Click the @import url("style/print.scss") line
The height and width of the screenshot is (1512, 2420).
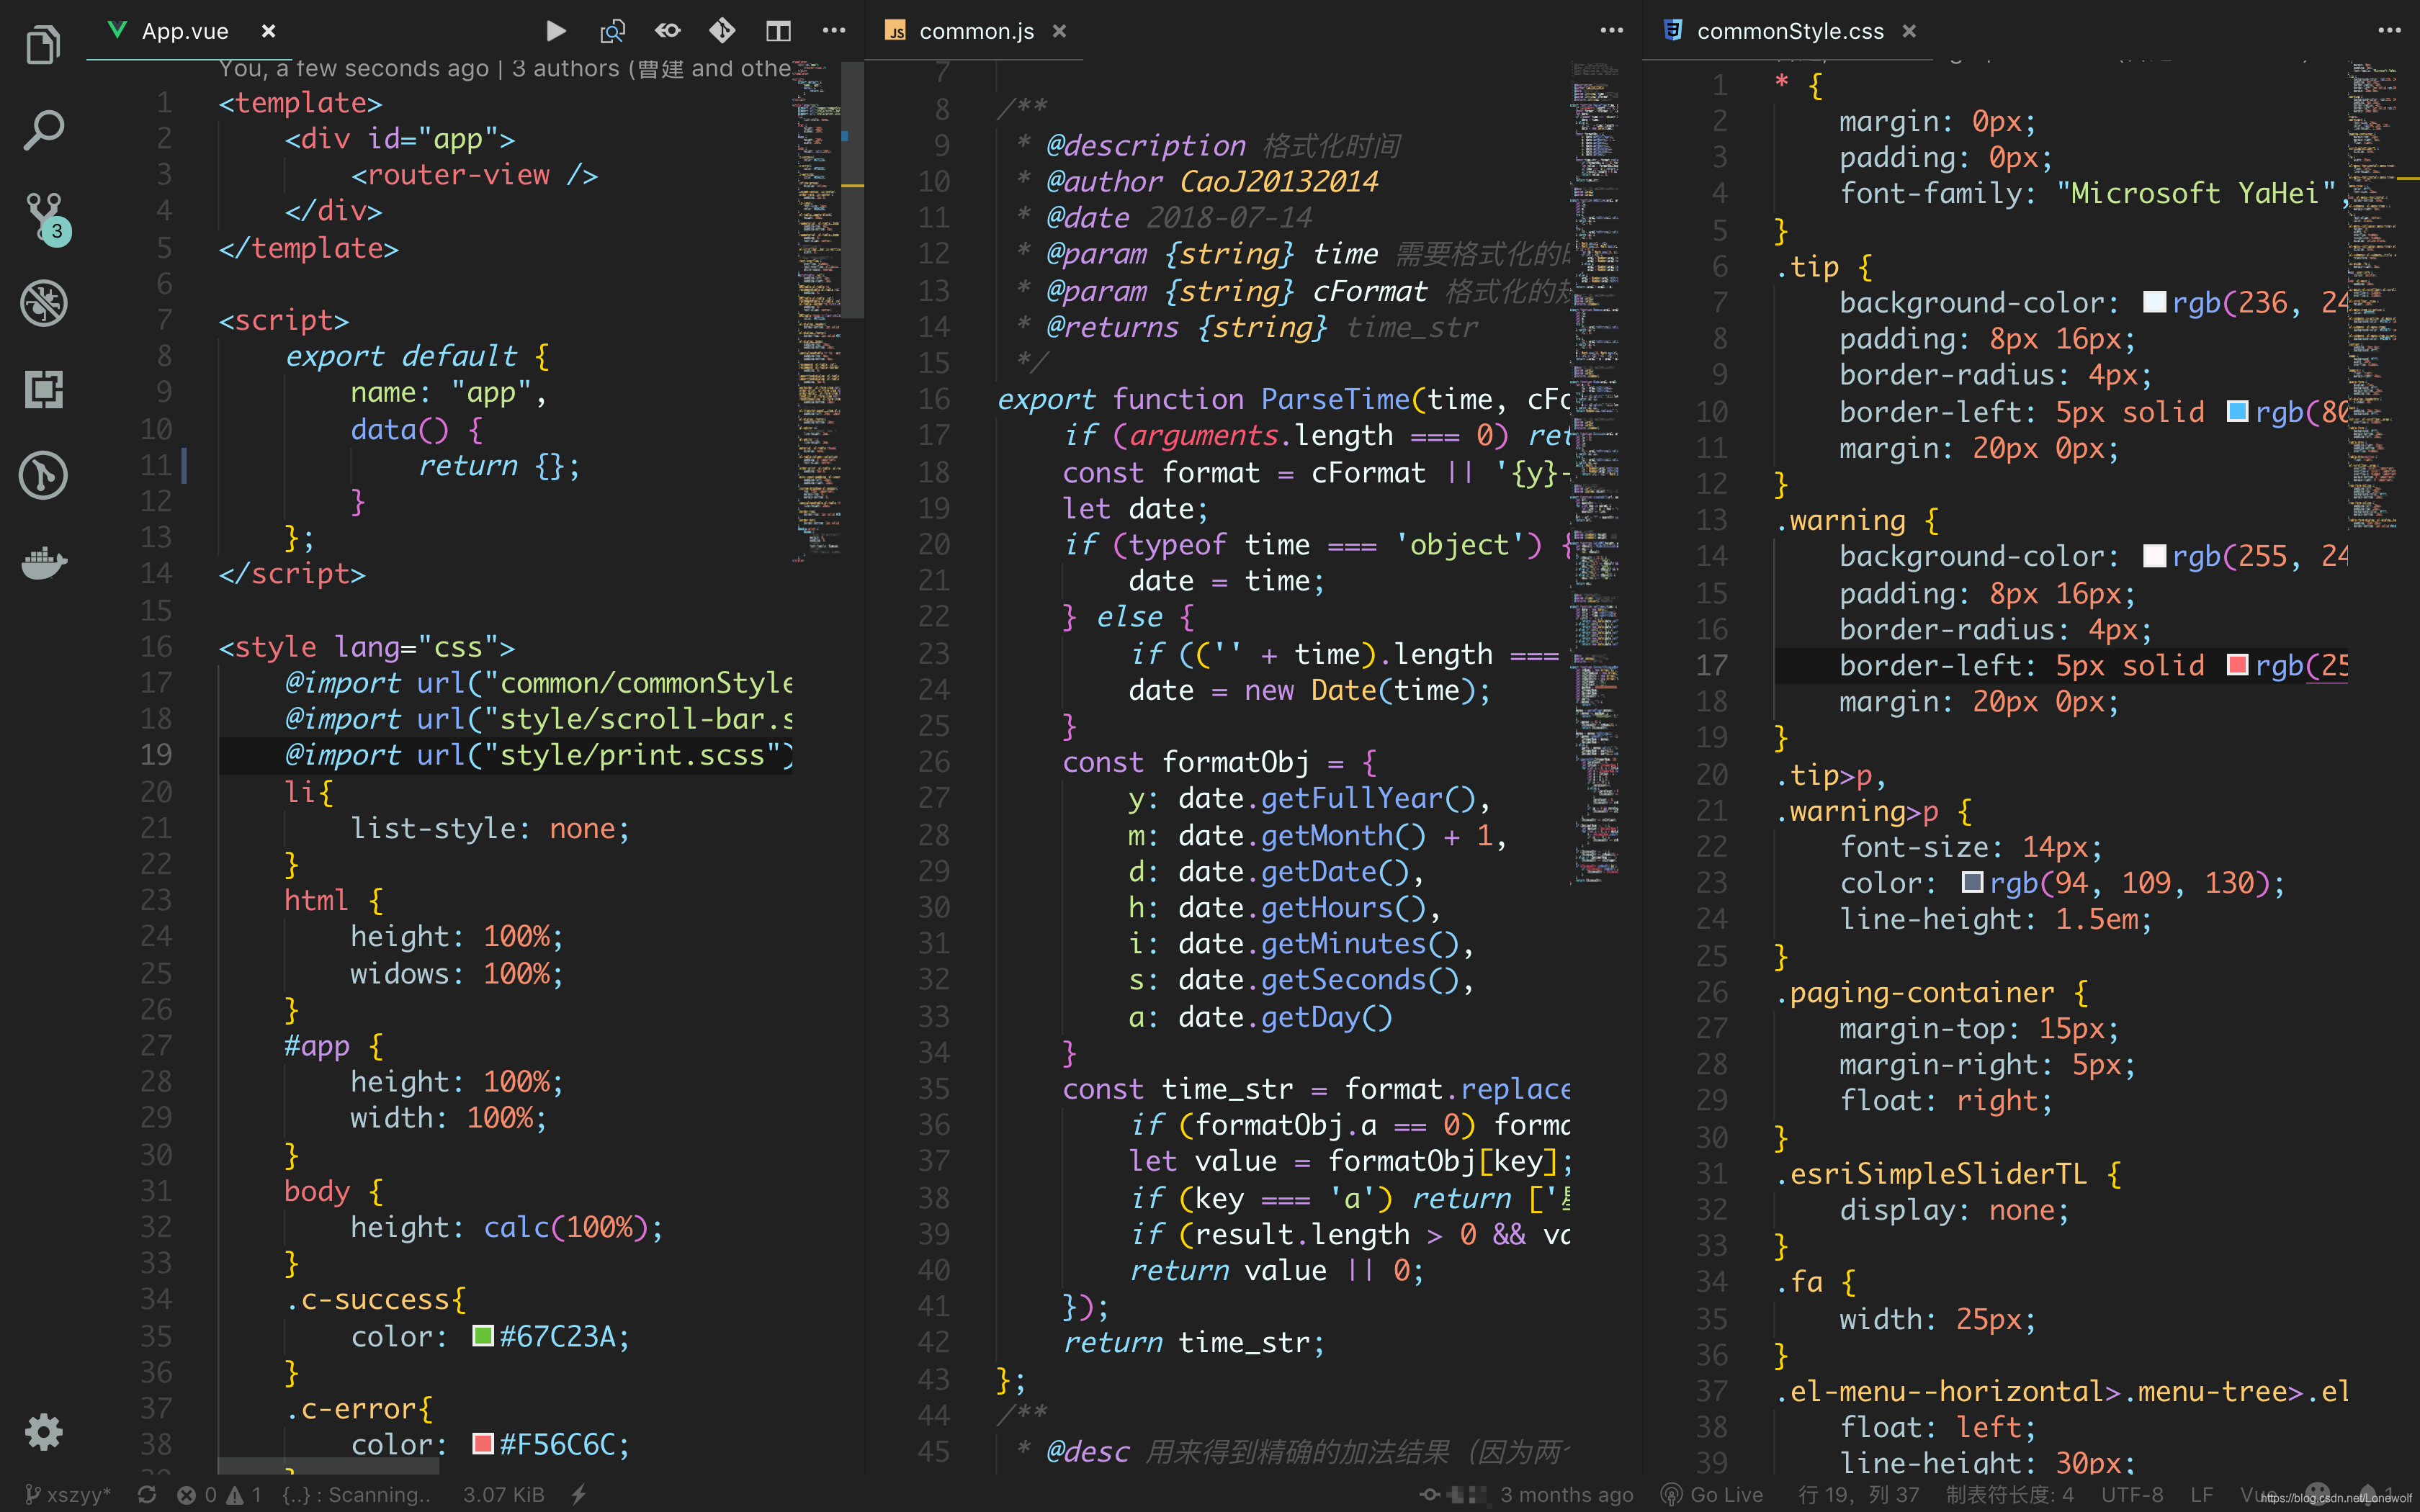(540, 755)
